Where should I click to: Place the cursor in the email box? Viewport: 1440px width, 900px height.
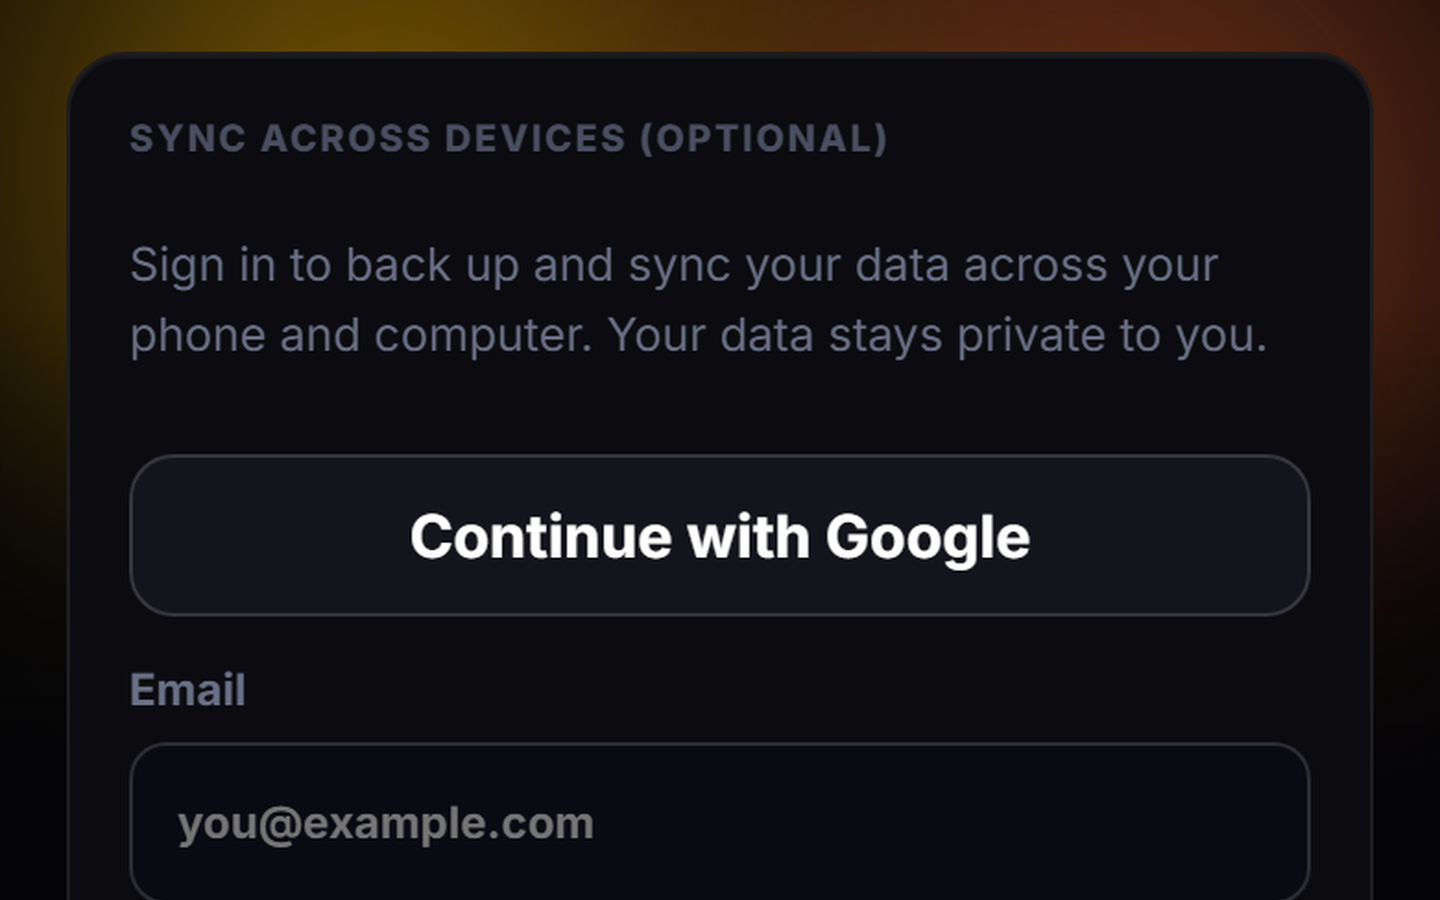point(719,822)
